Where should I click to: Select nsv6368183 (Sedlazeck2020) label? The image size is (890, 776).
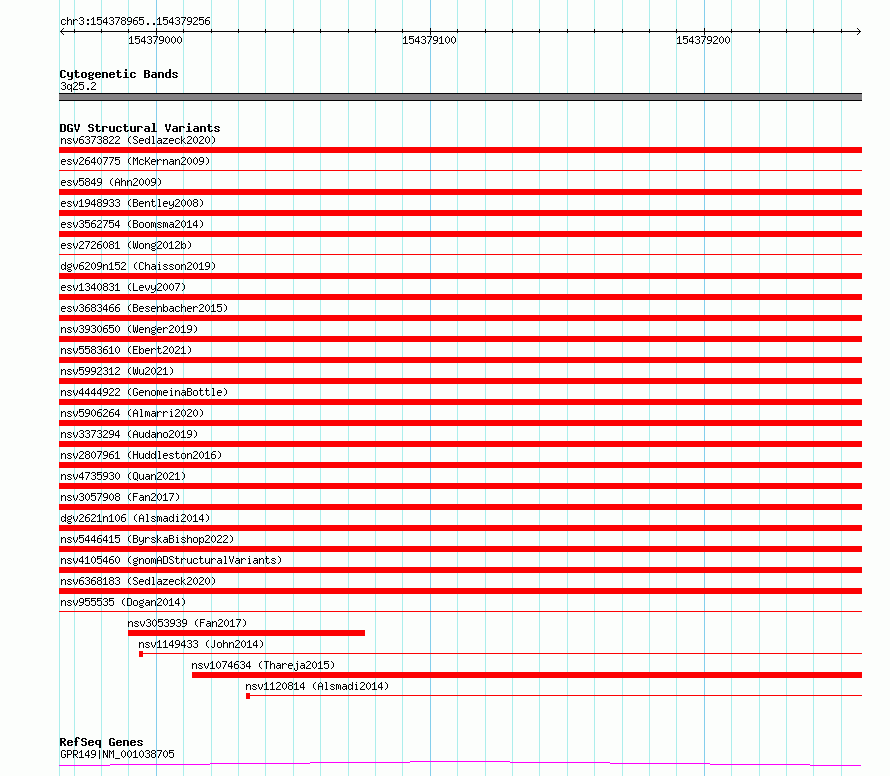click(138, 581)
